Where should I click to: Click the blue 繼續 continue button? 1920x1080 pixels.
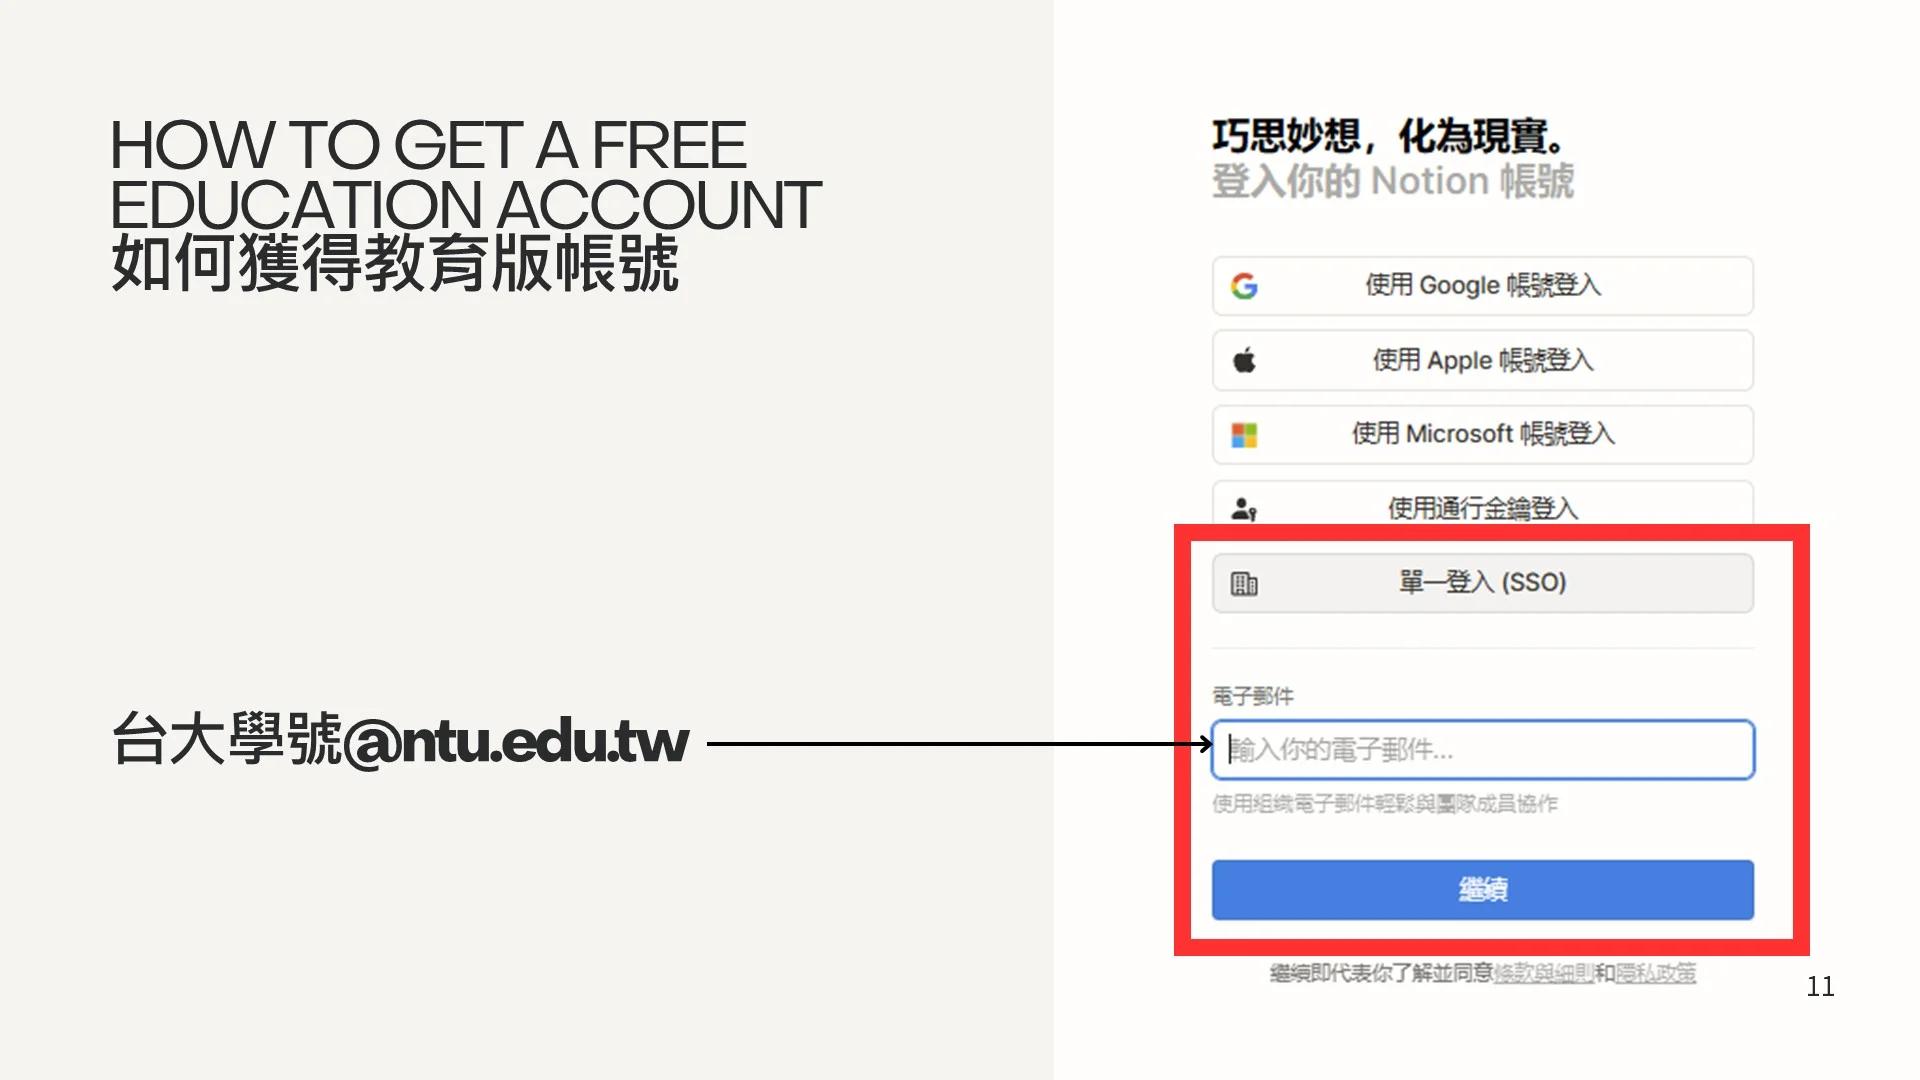[x=1483, y=889]
